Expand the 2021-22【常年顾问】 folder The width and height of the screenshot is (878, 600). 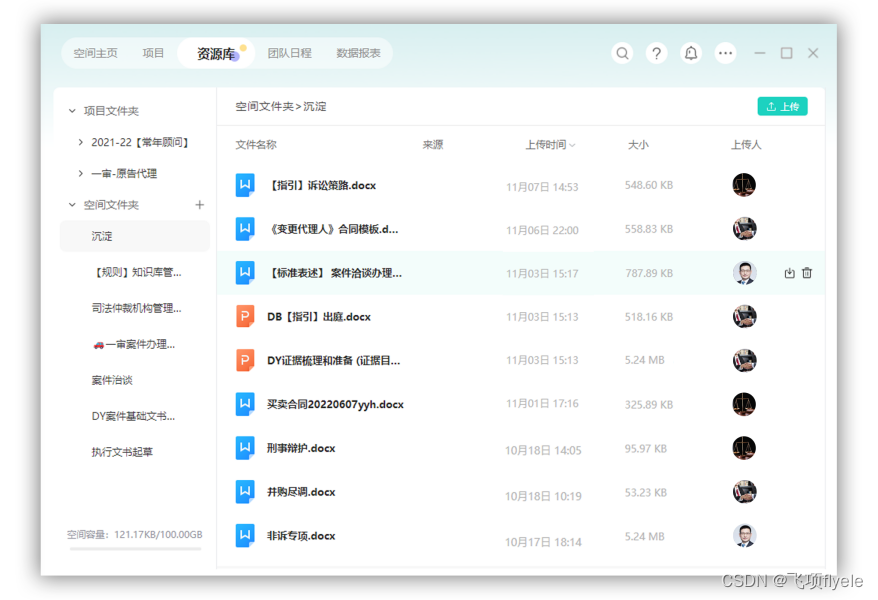pos(81,142)
